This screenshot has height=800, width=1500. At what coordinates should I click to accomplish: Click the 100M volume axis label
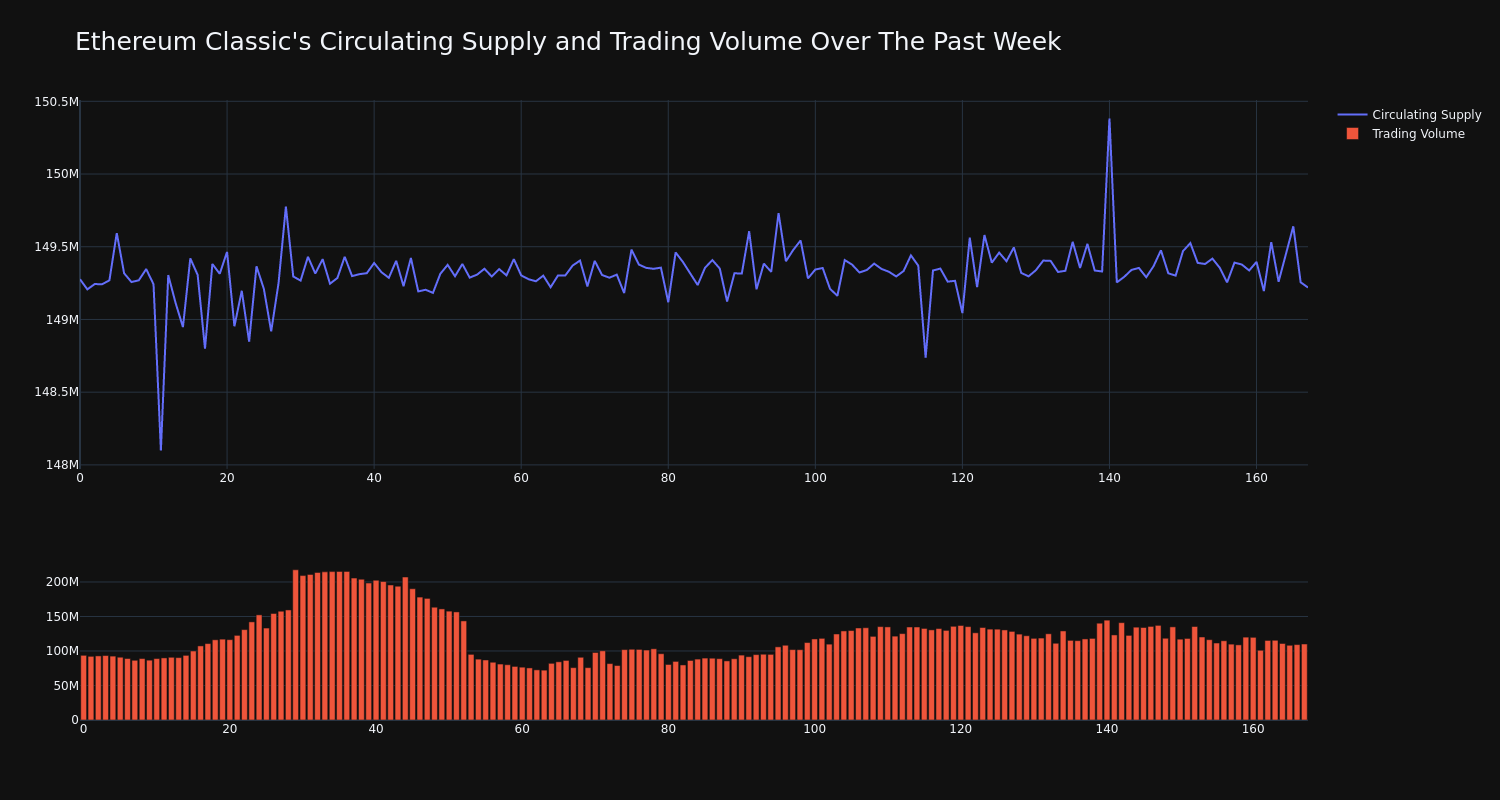(62, 651)
